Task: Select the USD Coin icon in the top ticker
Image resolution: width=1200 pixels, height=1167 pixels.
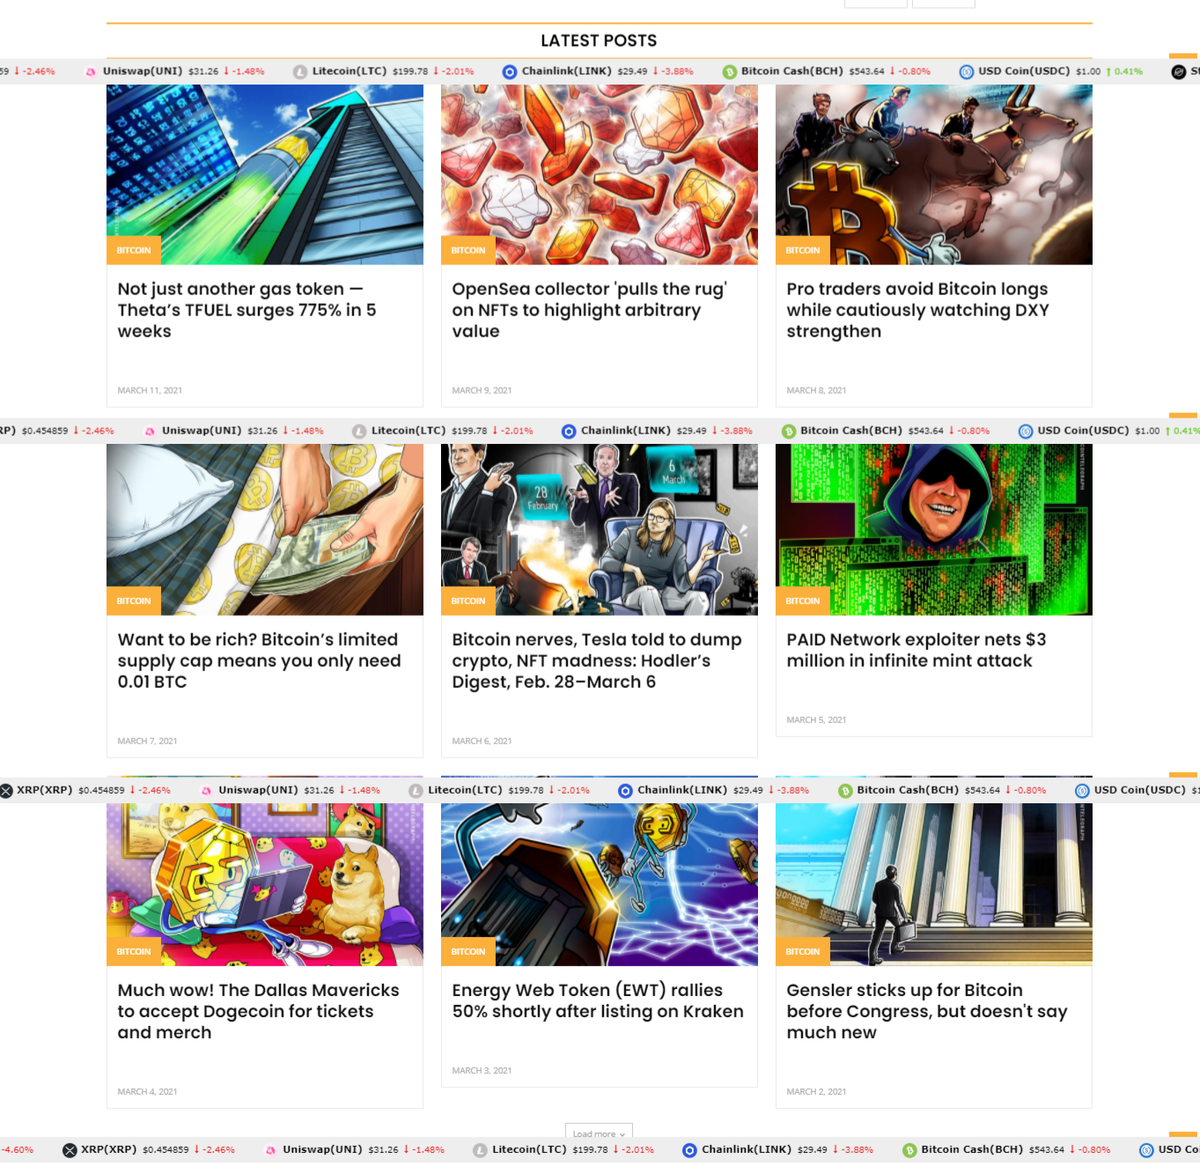Action: (x=966, y=71)
